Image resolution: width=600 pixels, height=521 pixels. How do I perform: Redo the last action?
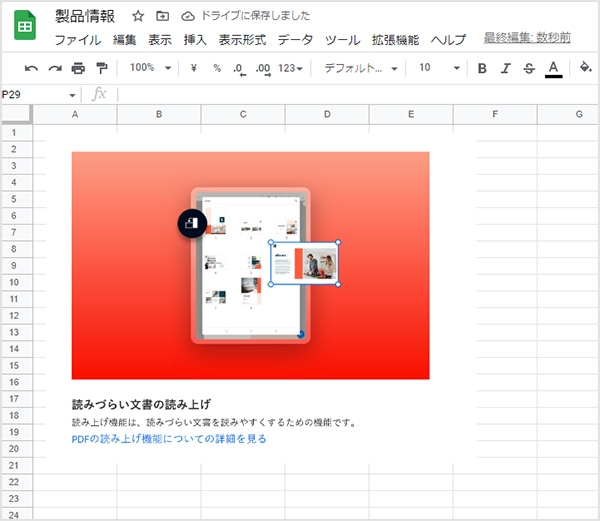coord(55,68)
